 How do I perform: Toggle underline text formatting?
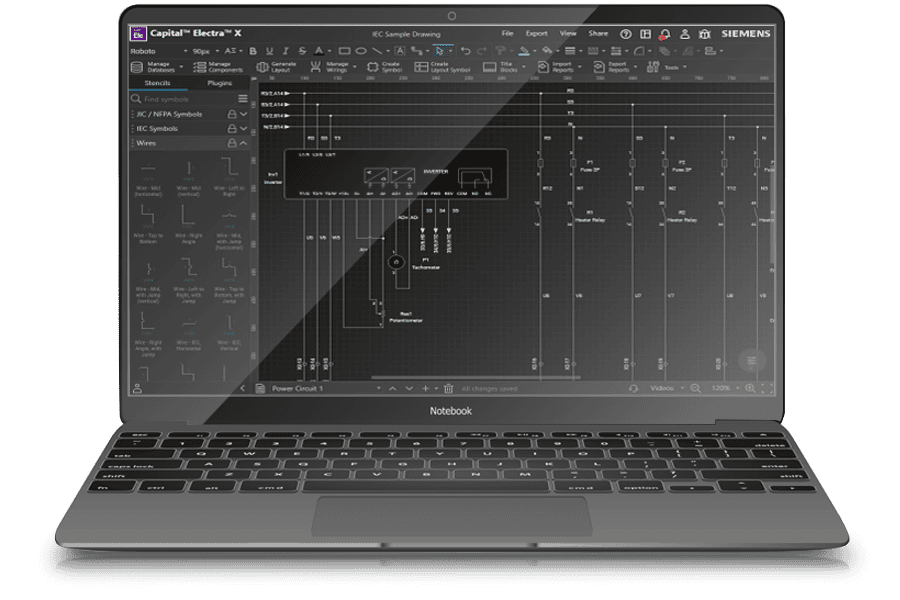pyautogui.click(x=269, y=51)
